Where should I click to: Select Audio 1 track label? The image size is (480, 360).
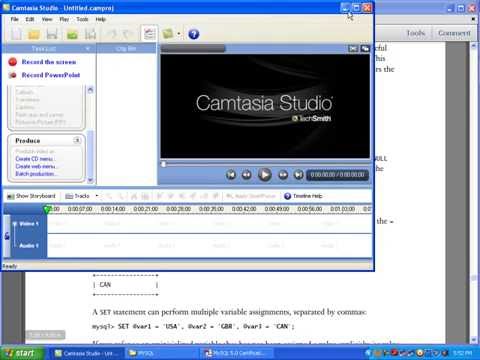point(29,246)
